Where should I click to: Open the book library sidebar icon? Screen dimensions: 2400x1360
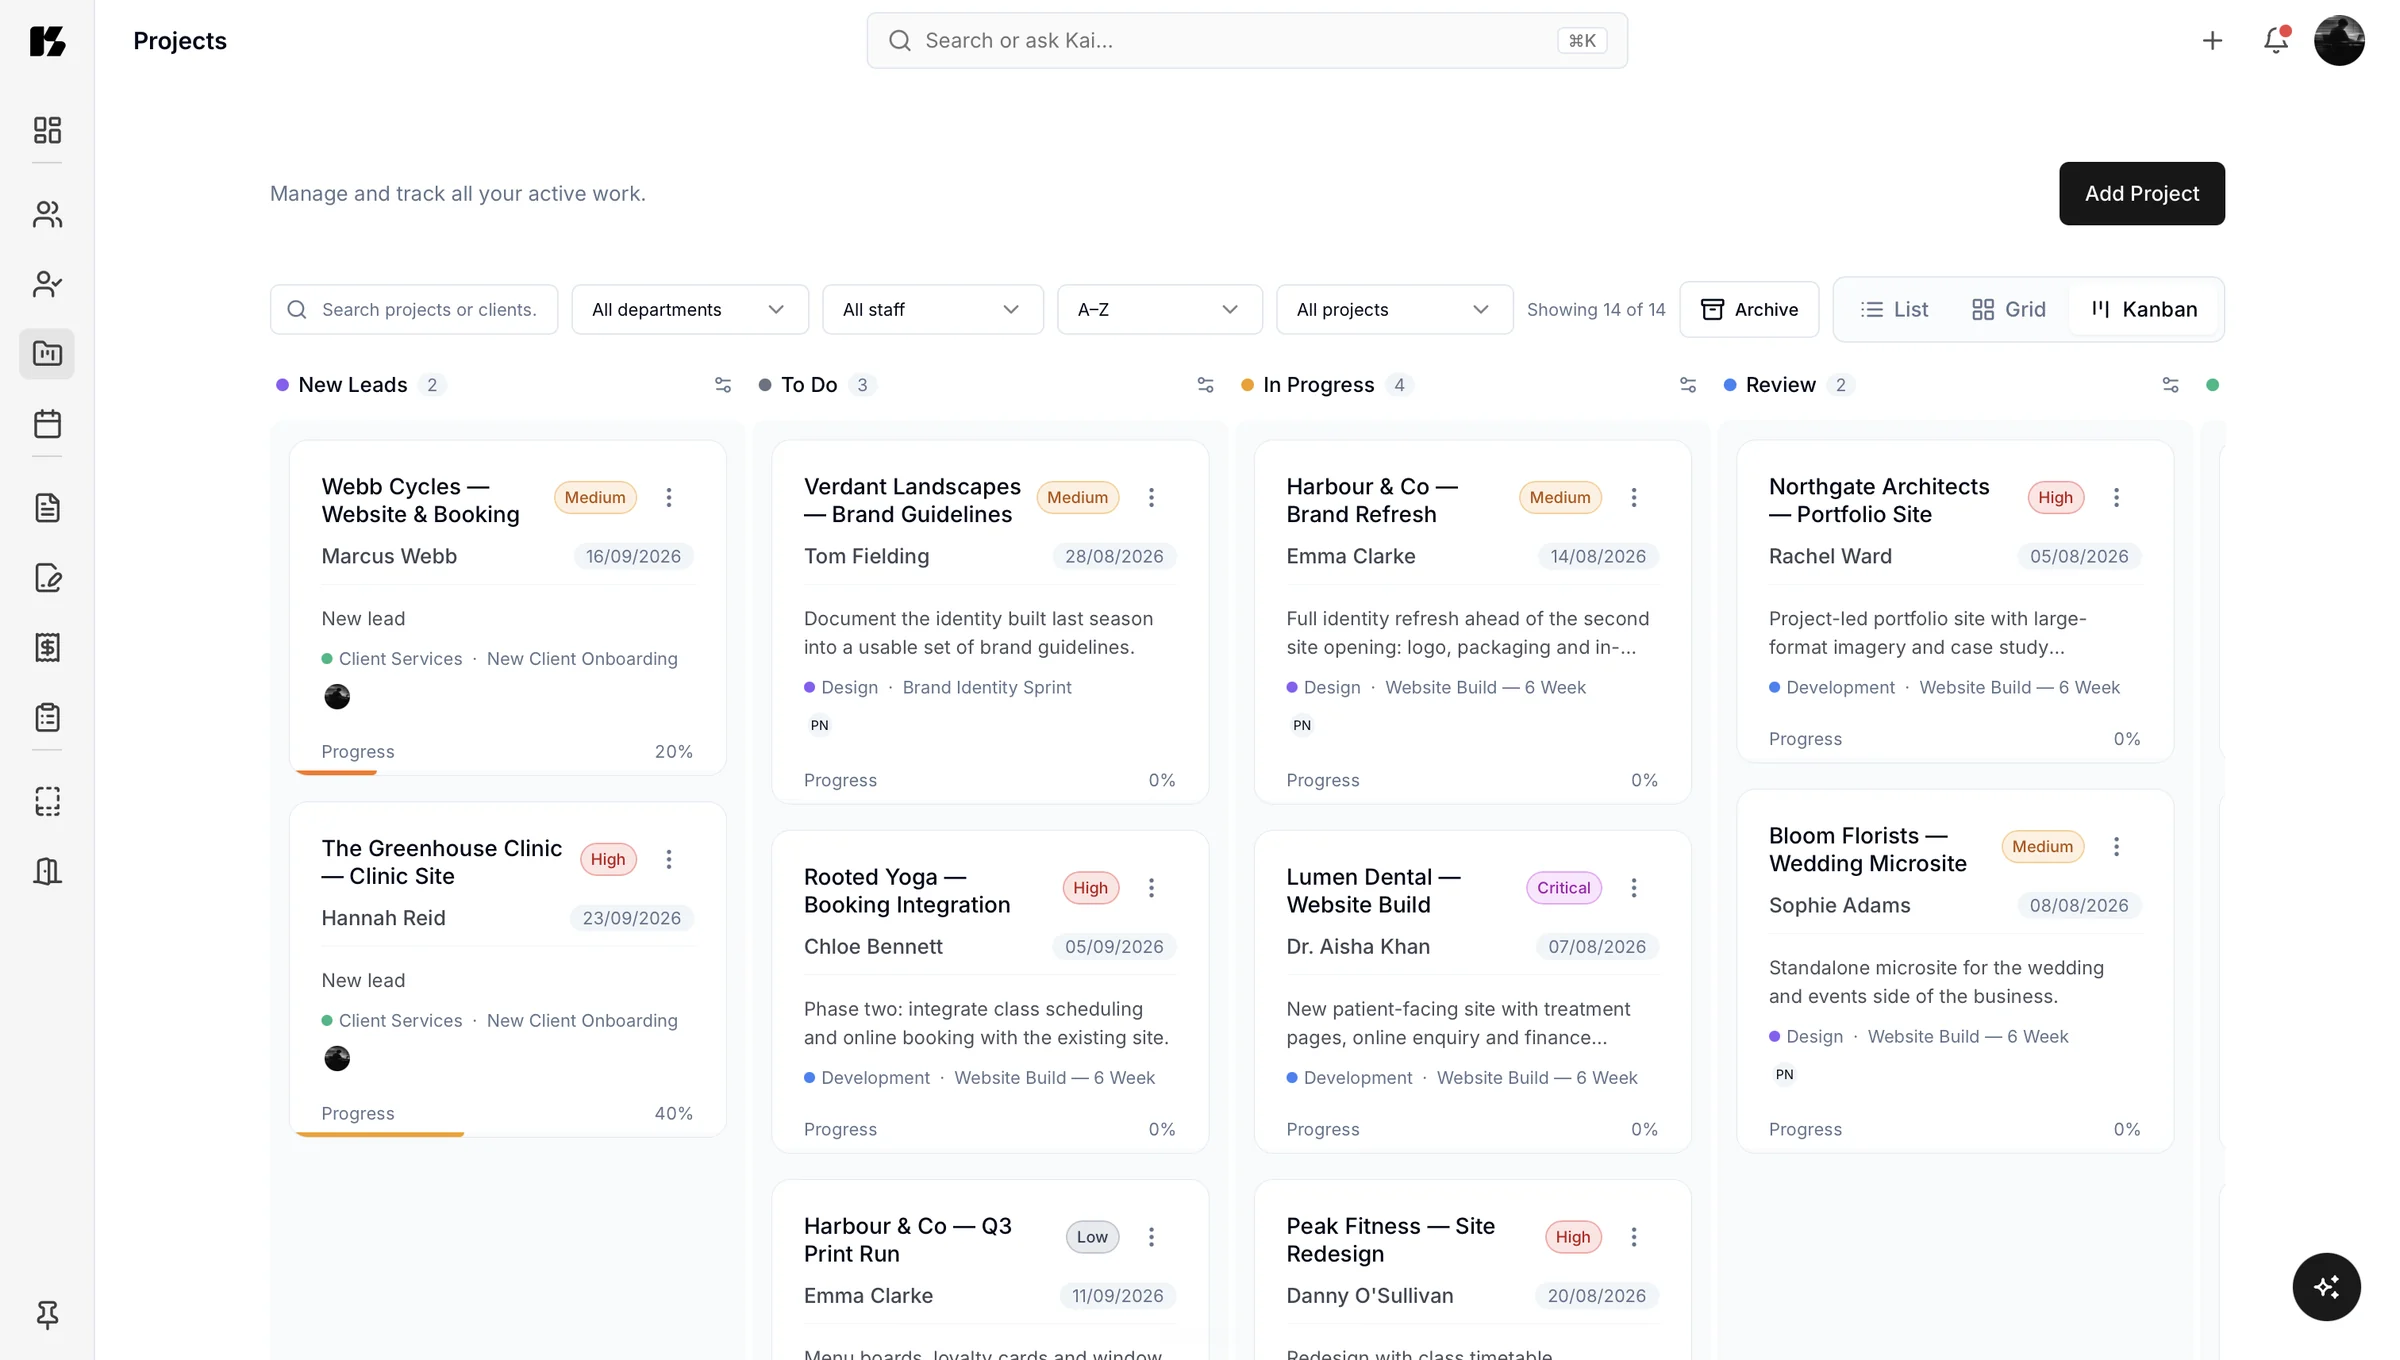click(x=47, y=872)
